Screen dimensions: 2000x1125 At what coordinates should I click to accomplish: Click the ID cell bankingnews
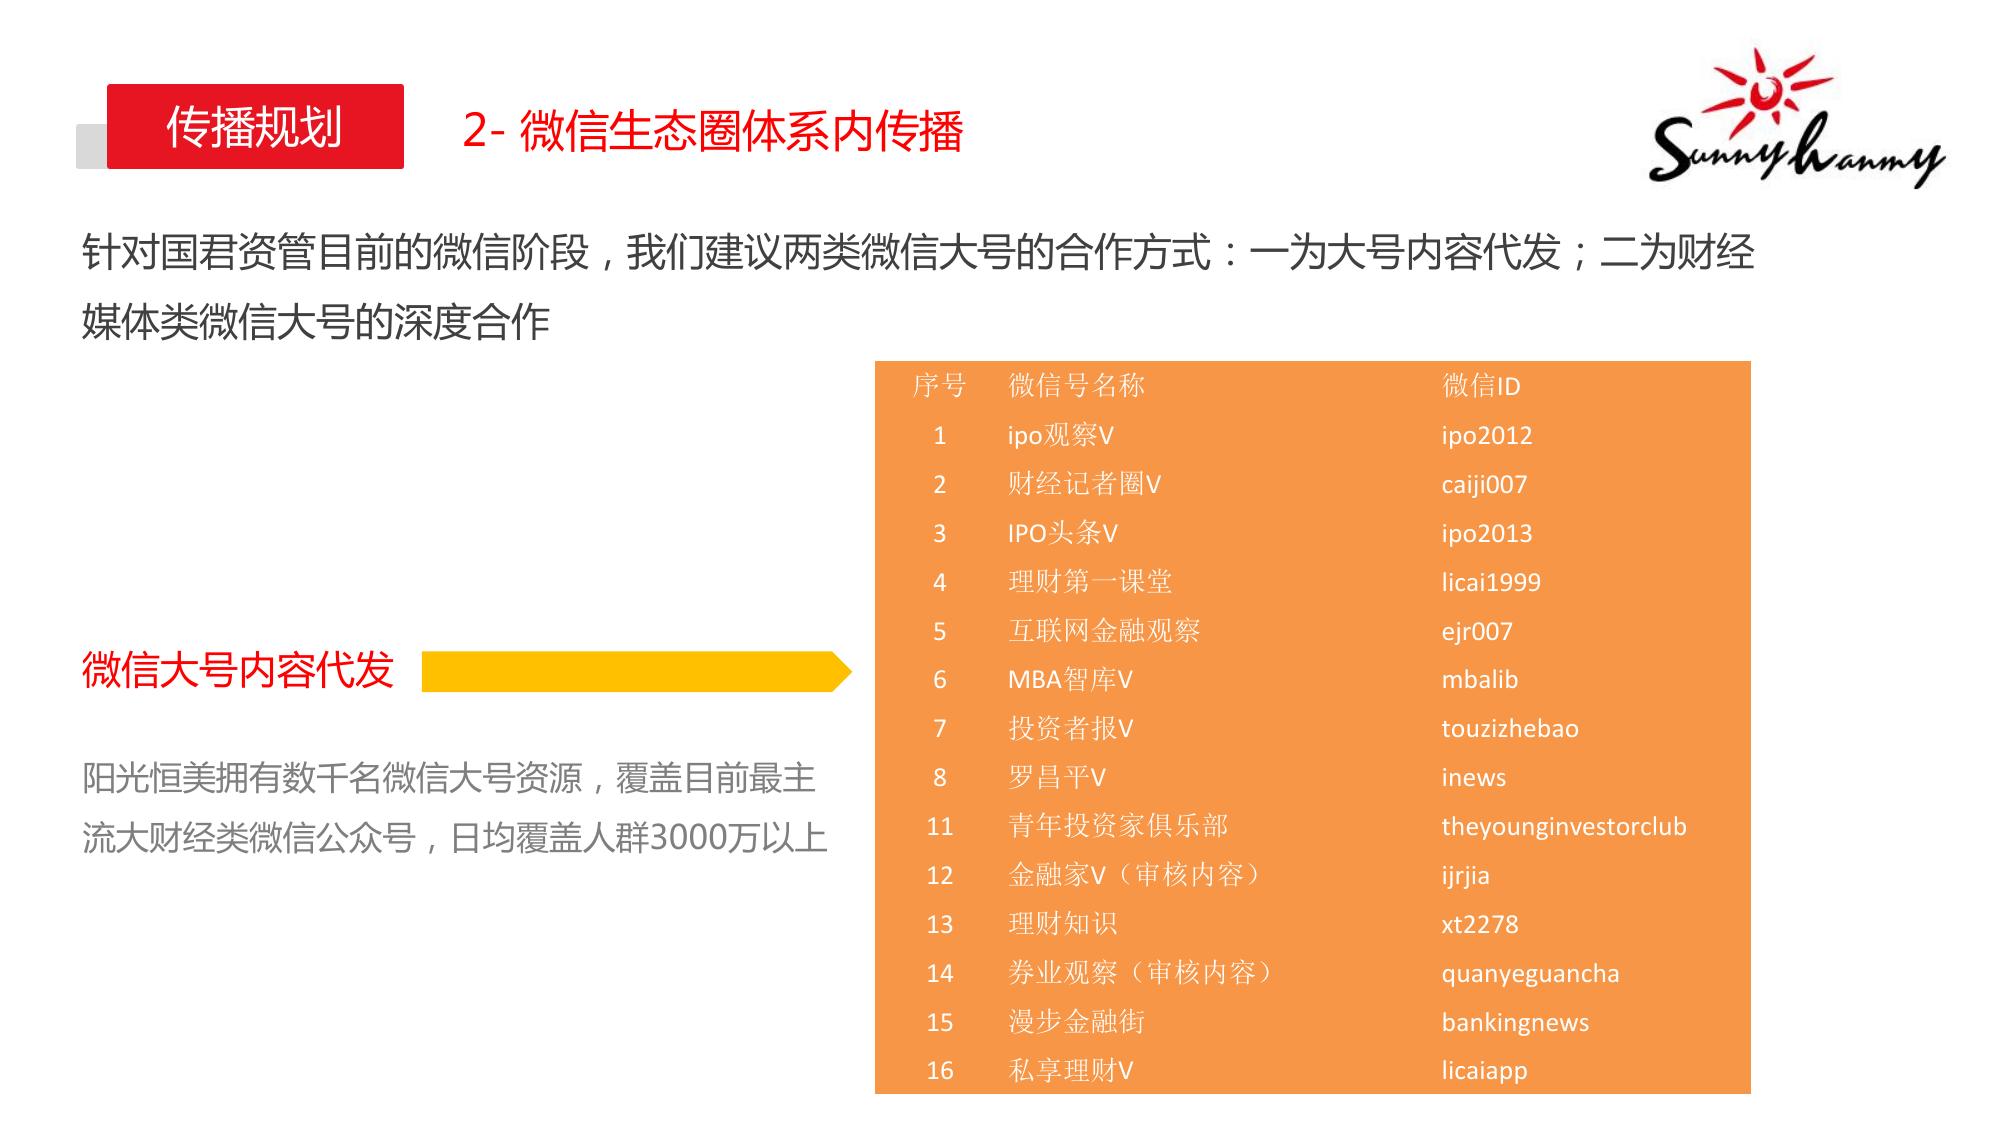[1515, 1023]
